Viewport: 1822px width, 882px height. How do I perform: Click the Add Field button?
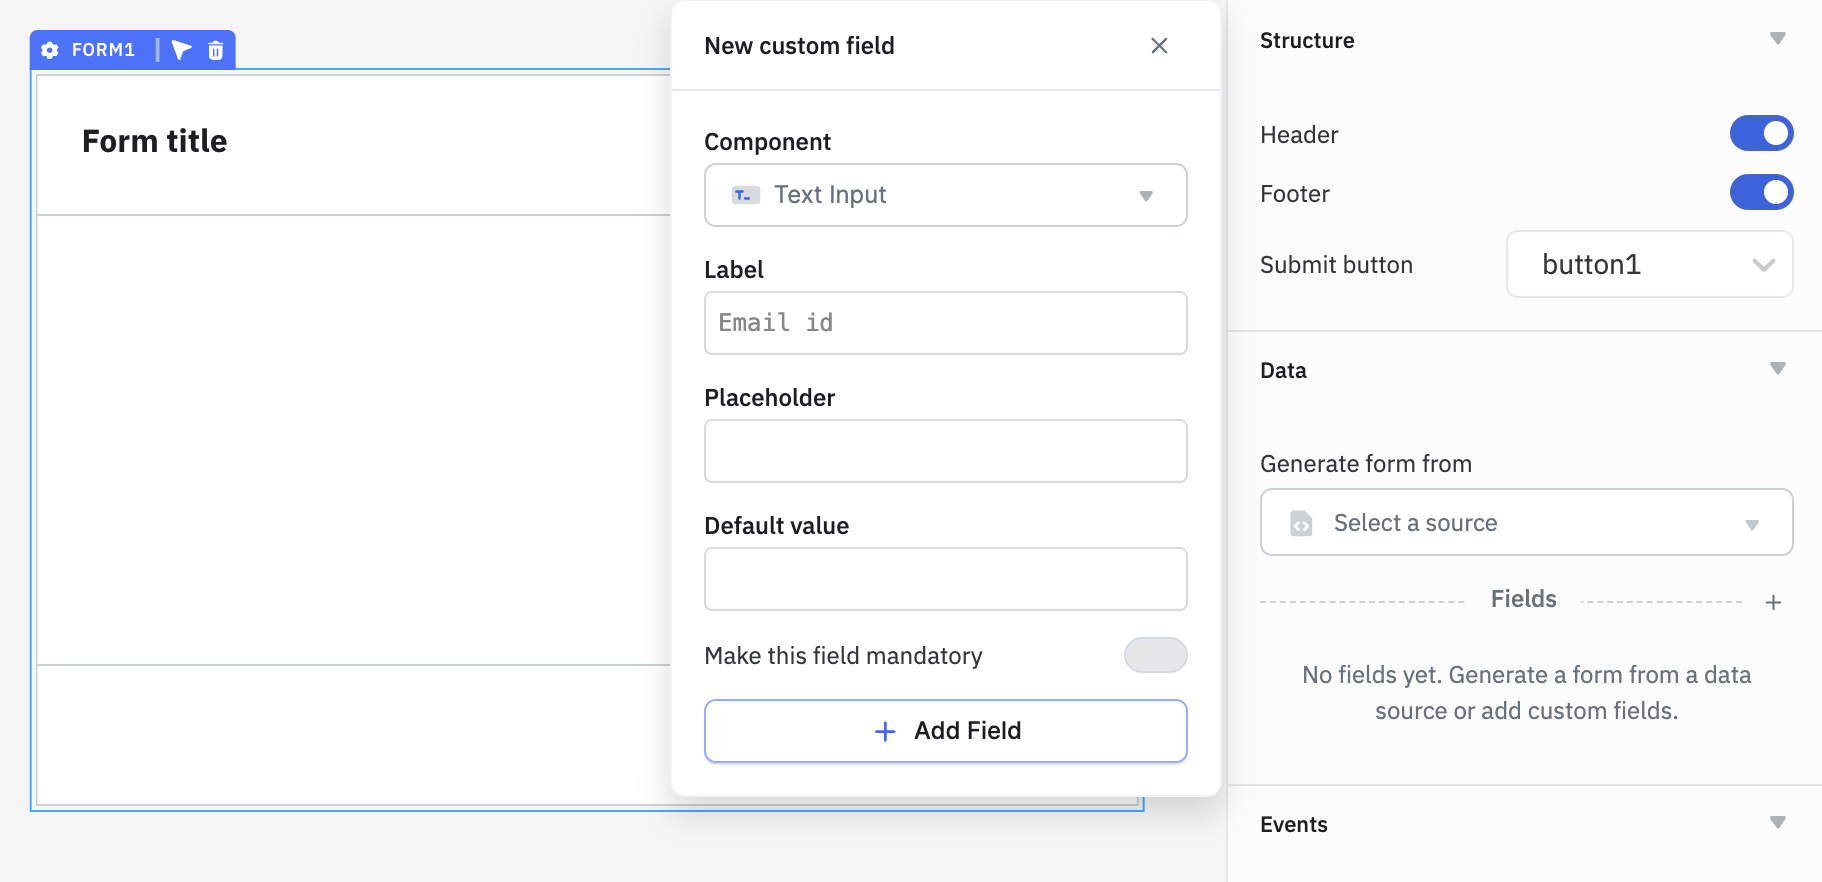(945, 731)
